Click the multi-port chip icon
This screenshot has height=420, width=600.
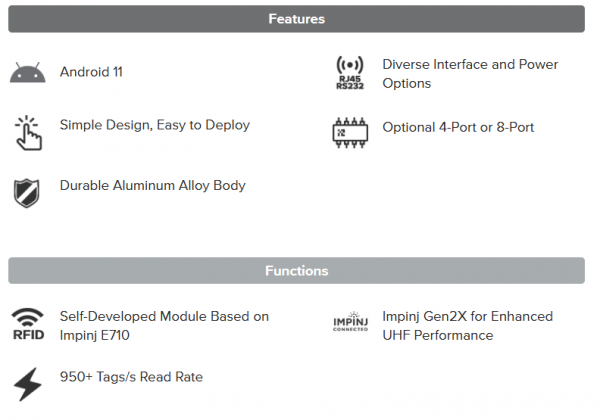click(x=349, y=132)
